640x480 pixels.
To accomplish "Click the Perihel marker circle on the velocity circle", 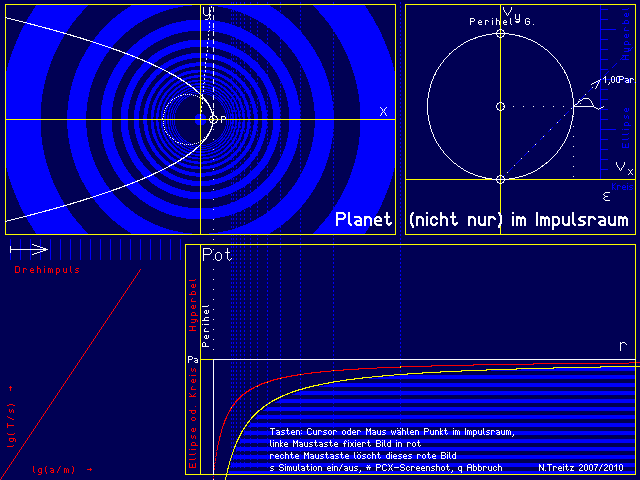I will 500,34.
